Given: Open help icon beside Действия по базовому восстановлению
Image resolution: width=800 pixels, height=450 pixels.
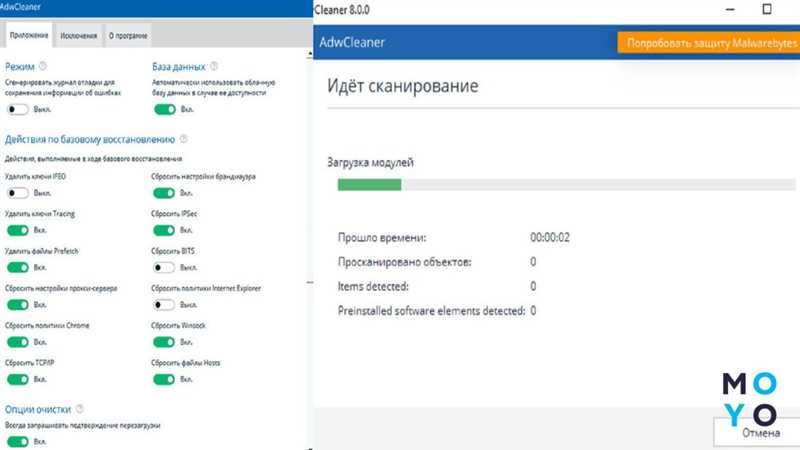Looking at the screenshot, I should pos(184,139).
